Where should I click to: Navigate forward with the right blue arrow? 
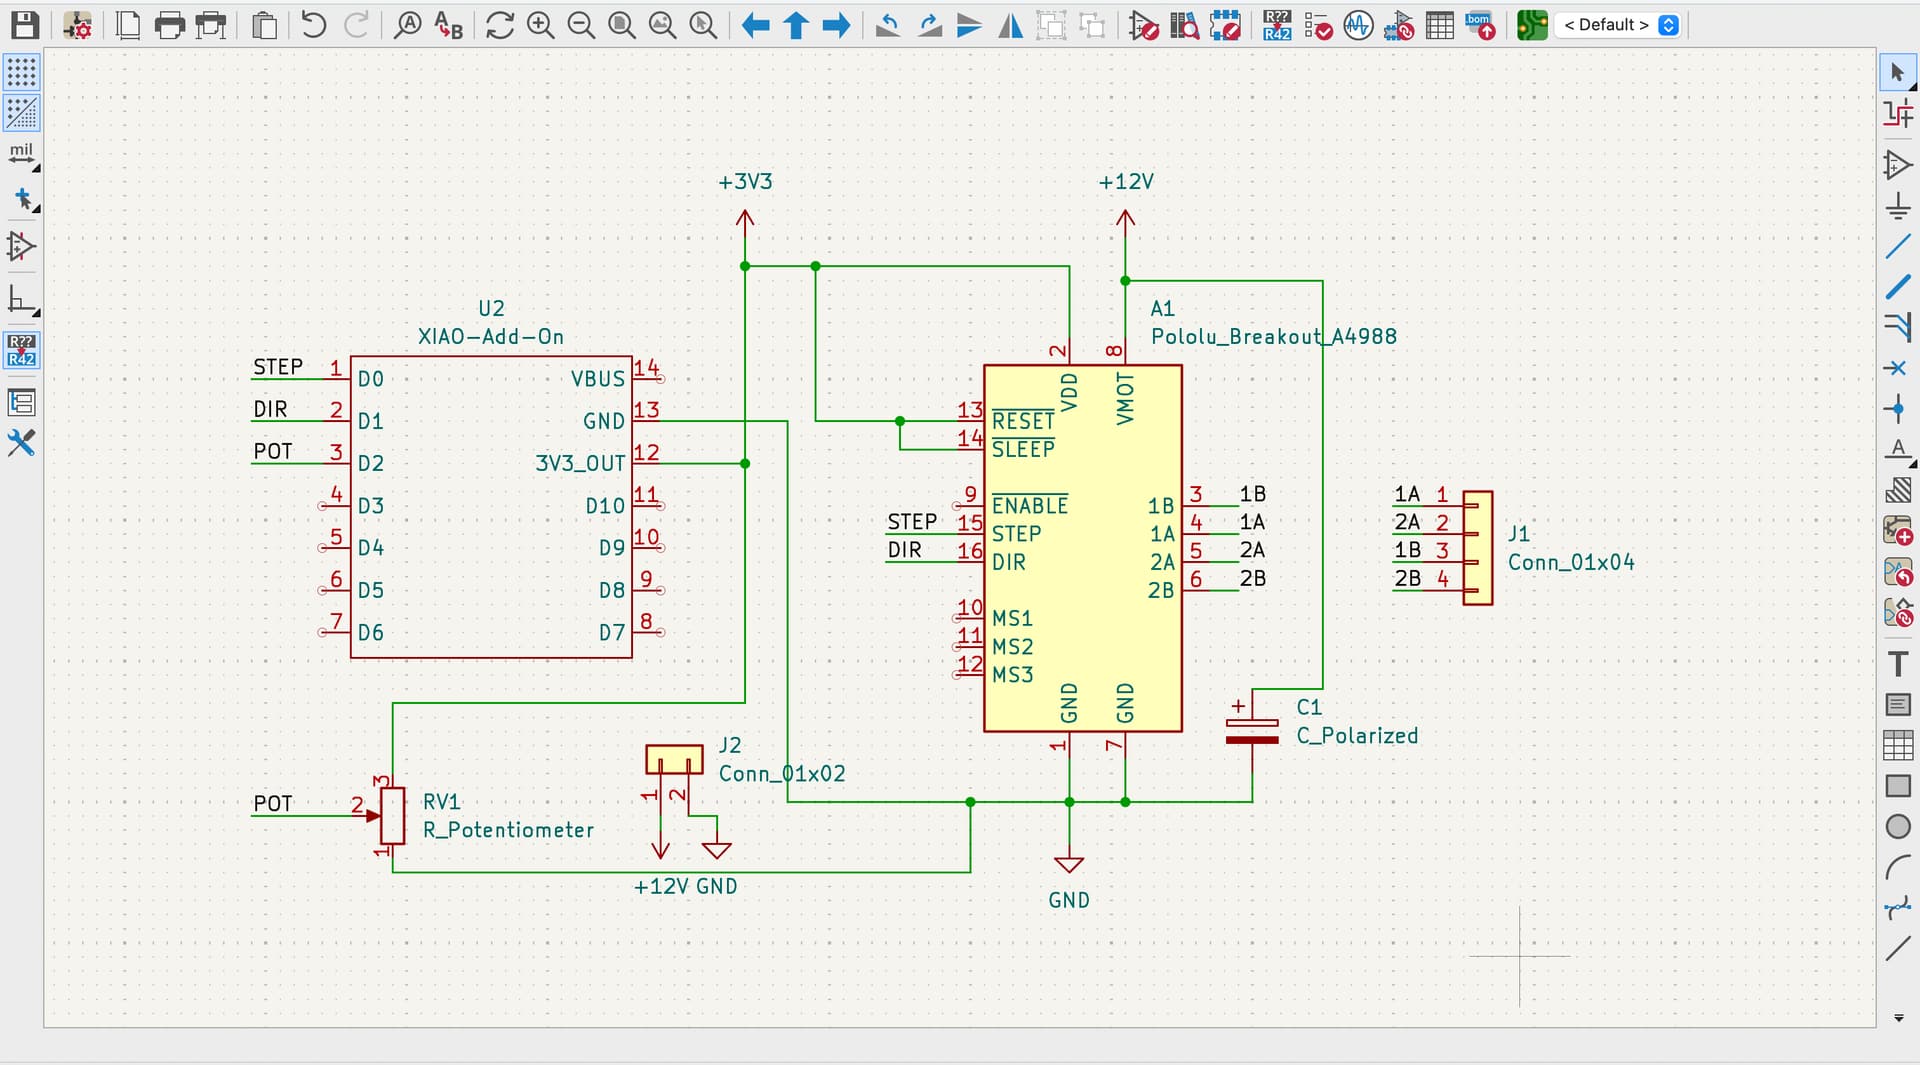pos(836,25)
